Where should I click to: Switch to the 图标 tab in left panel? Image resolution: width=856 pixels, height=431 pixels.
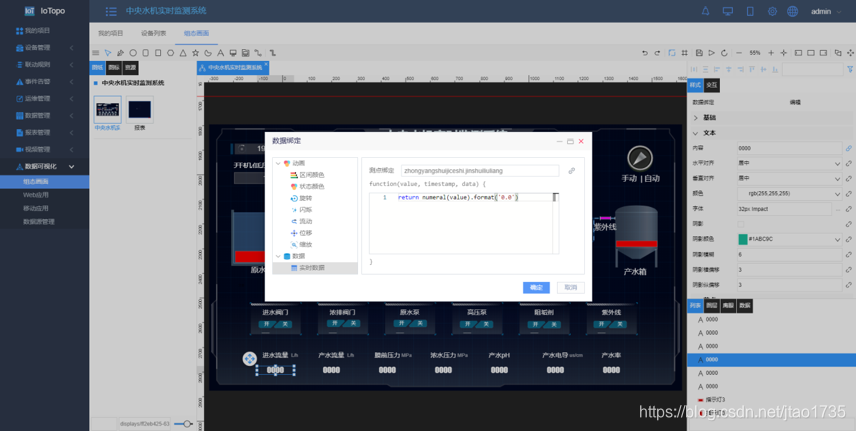114,68
